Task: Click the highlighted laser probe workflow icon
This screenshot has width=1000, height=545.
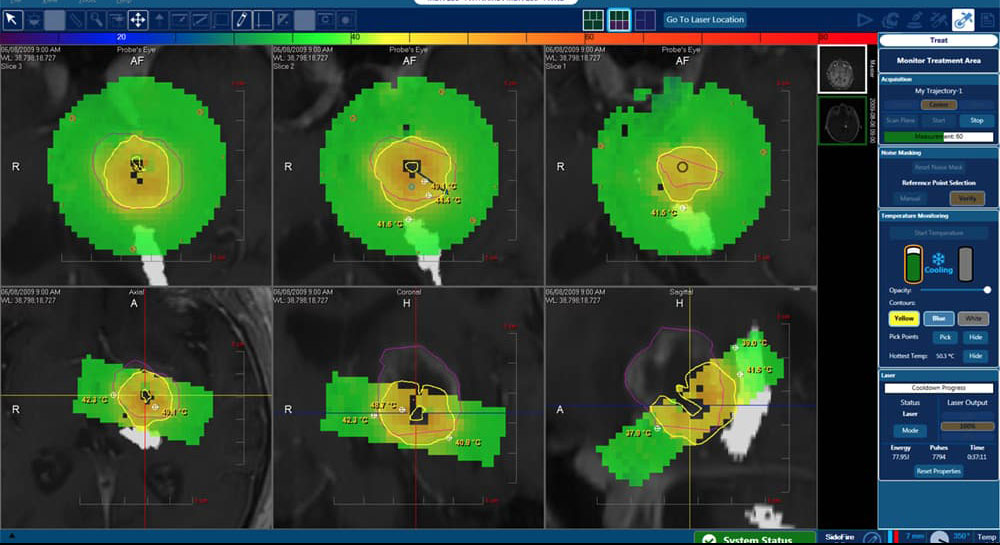Action: point(963,20)
